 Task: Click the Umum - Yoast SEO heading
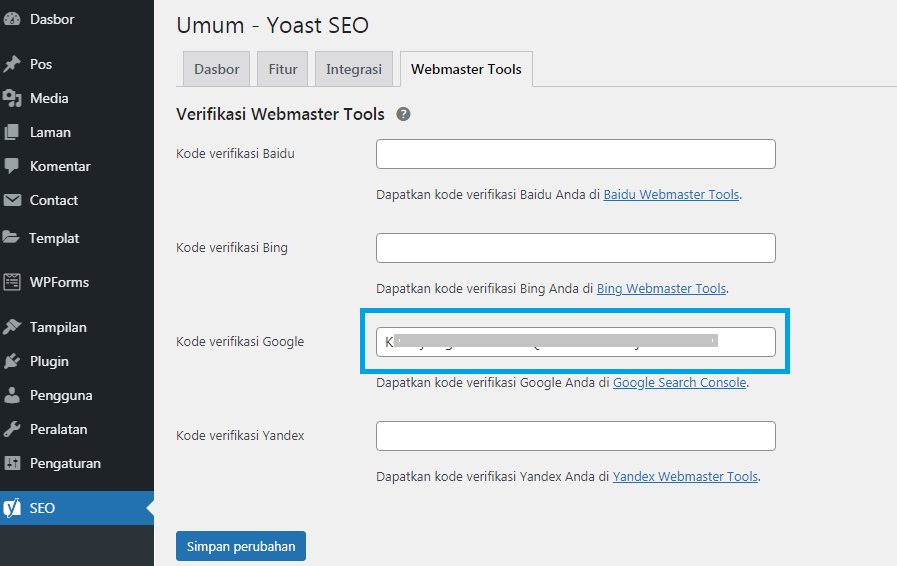click(x=272, y=25)
